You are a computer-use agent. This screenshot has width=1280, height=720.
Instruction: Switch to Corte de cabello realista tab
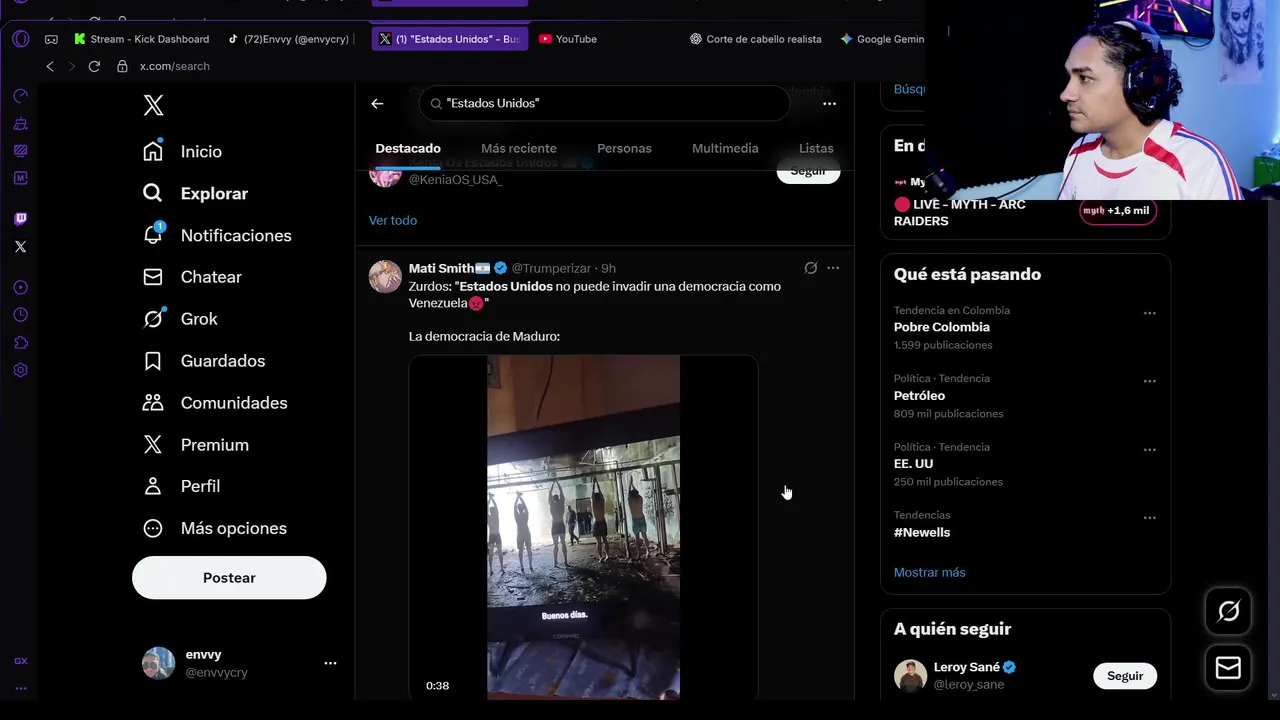pos(756,39)
